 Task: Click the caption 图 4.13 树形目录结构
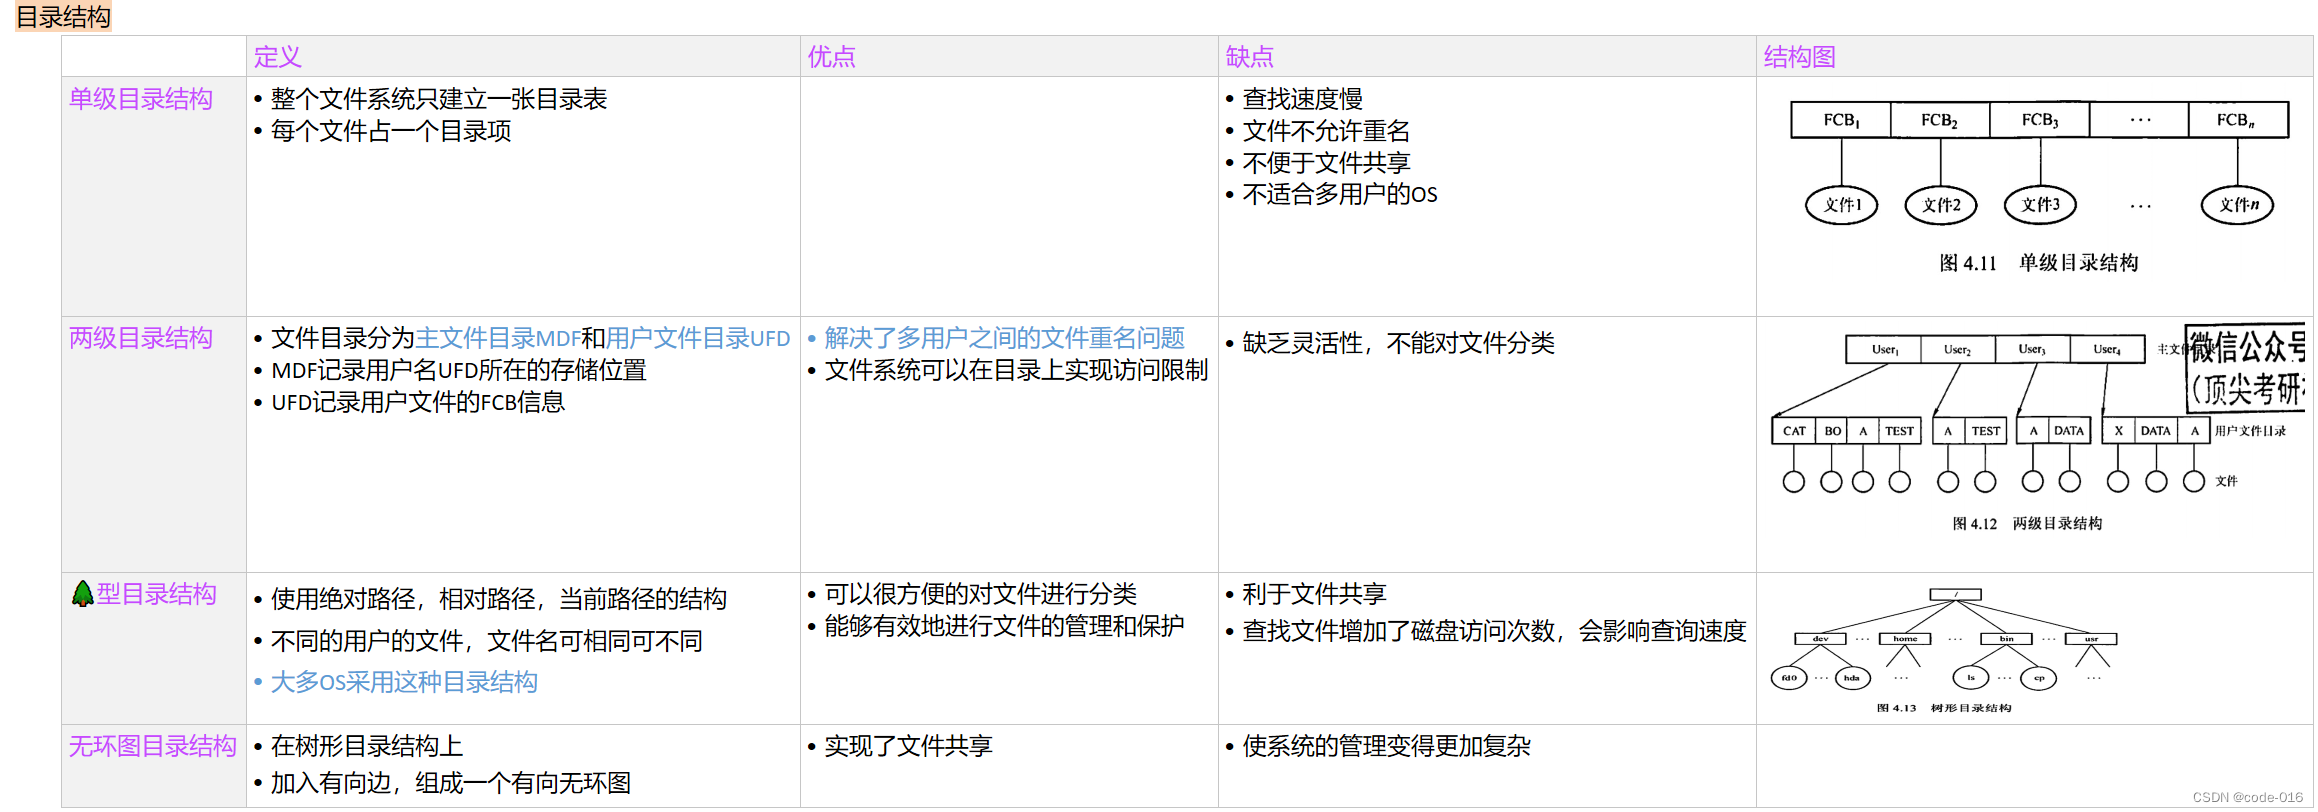[1944, 708]
